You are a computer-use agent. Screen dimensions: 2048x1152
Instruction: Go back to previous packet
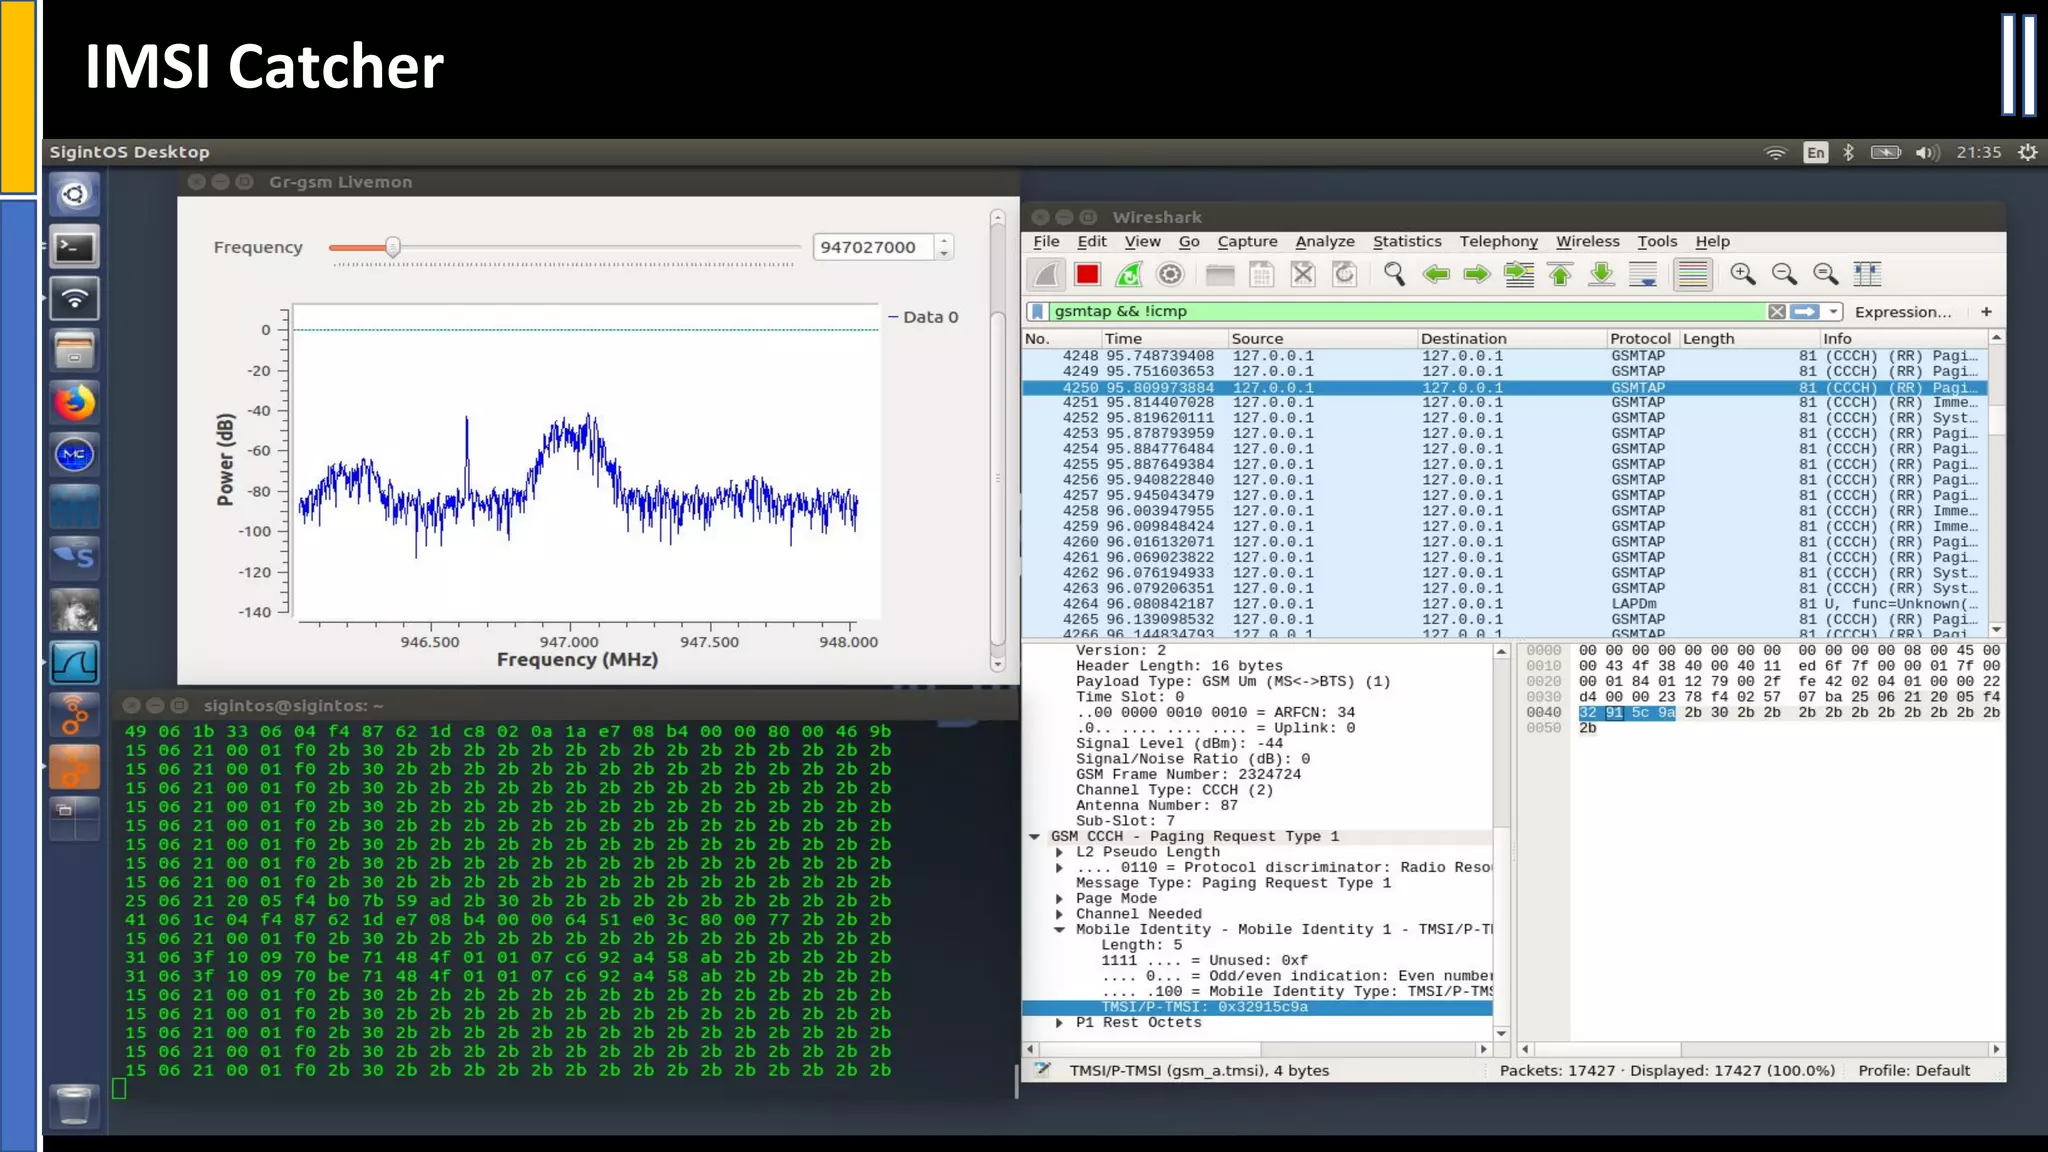[1436, 274]
